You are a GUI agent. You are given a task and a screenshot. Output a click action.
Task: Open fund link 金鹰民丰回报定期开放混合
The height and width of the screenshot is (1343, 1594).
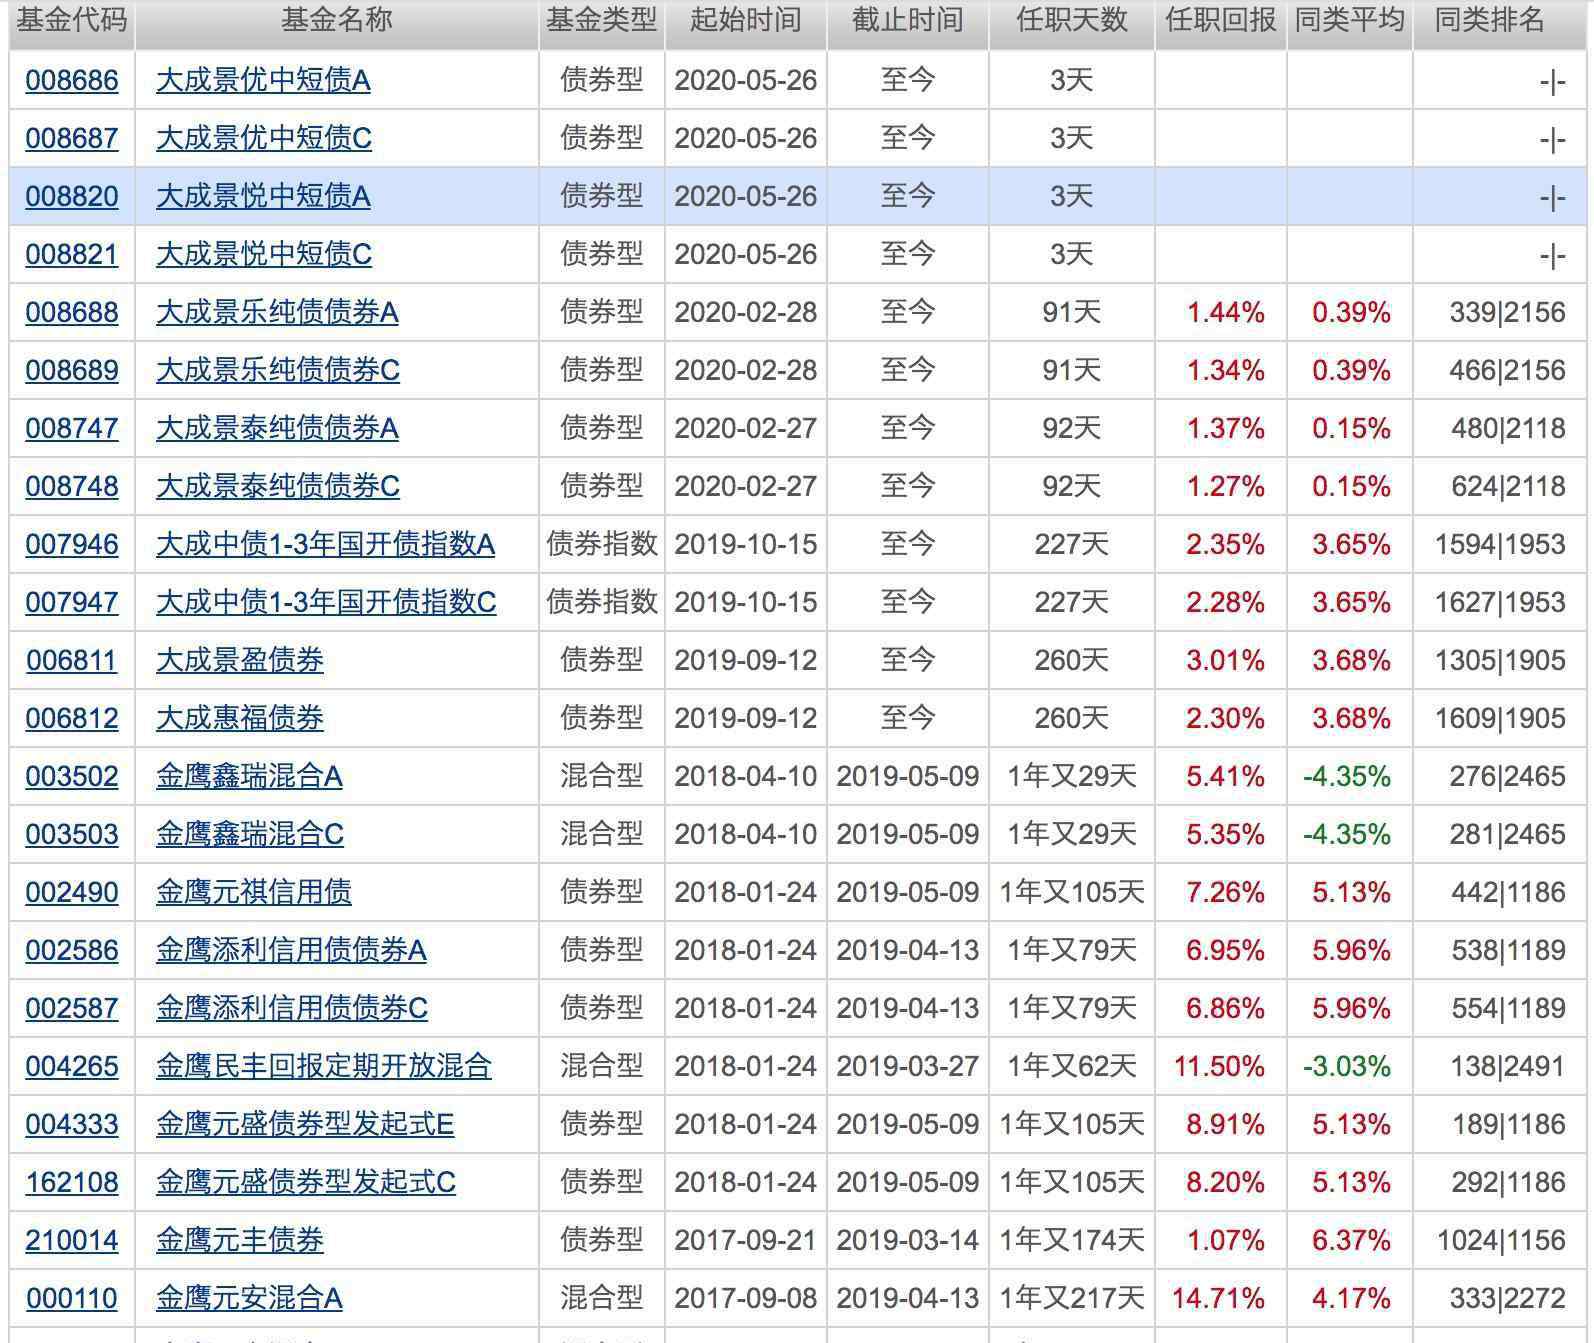tap(324, 1066)
